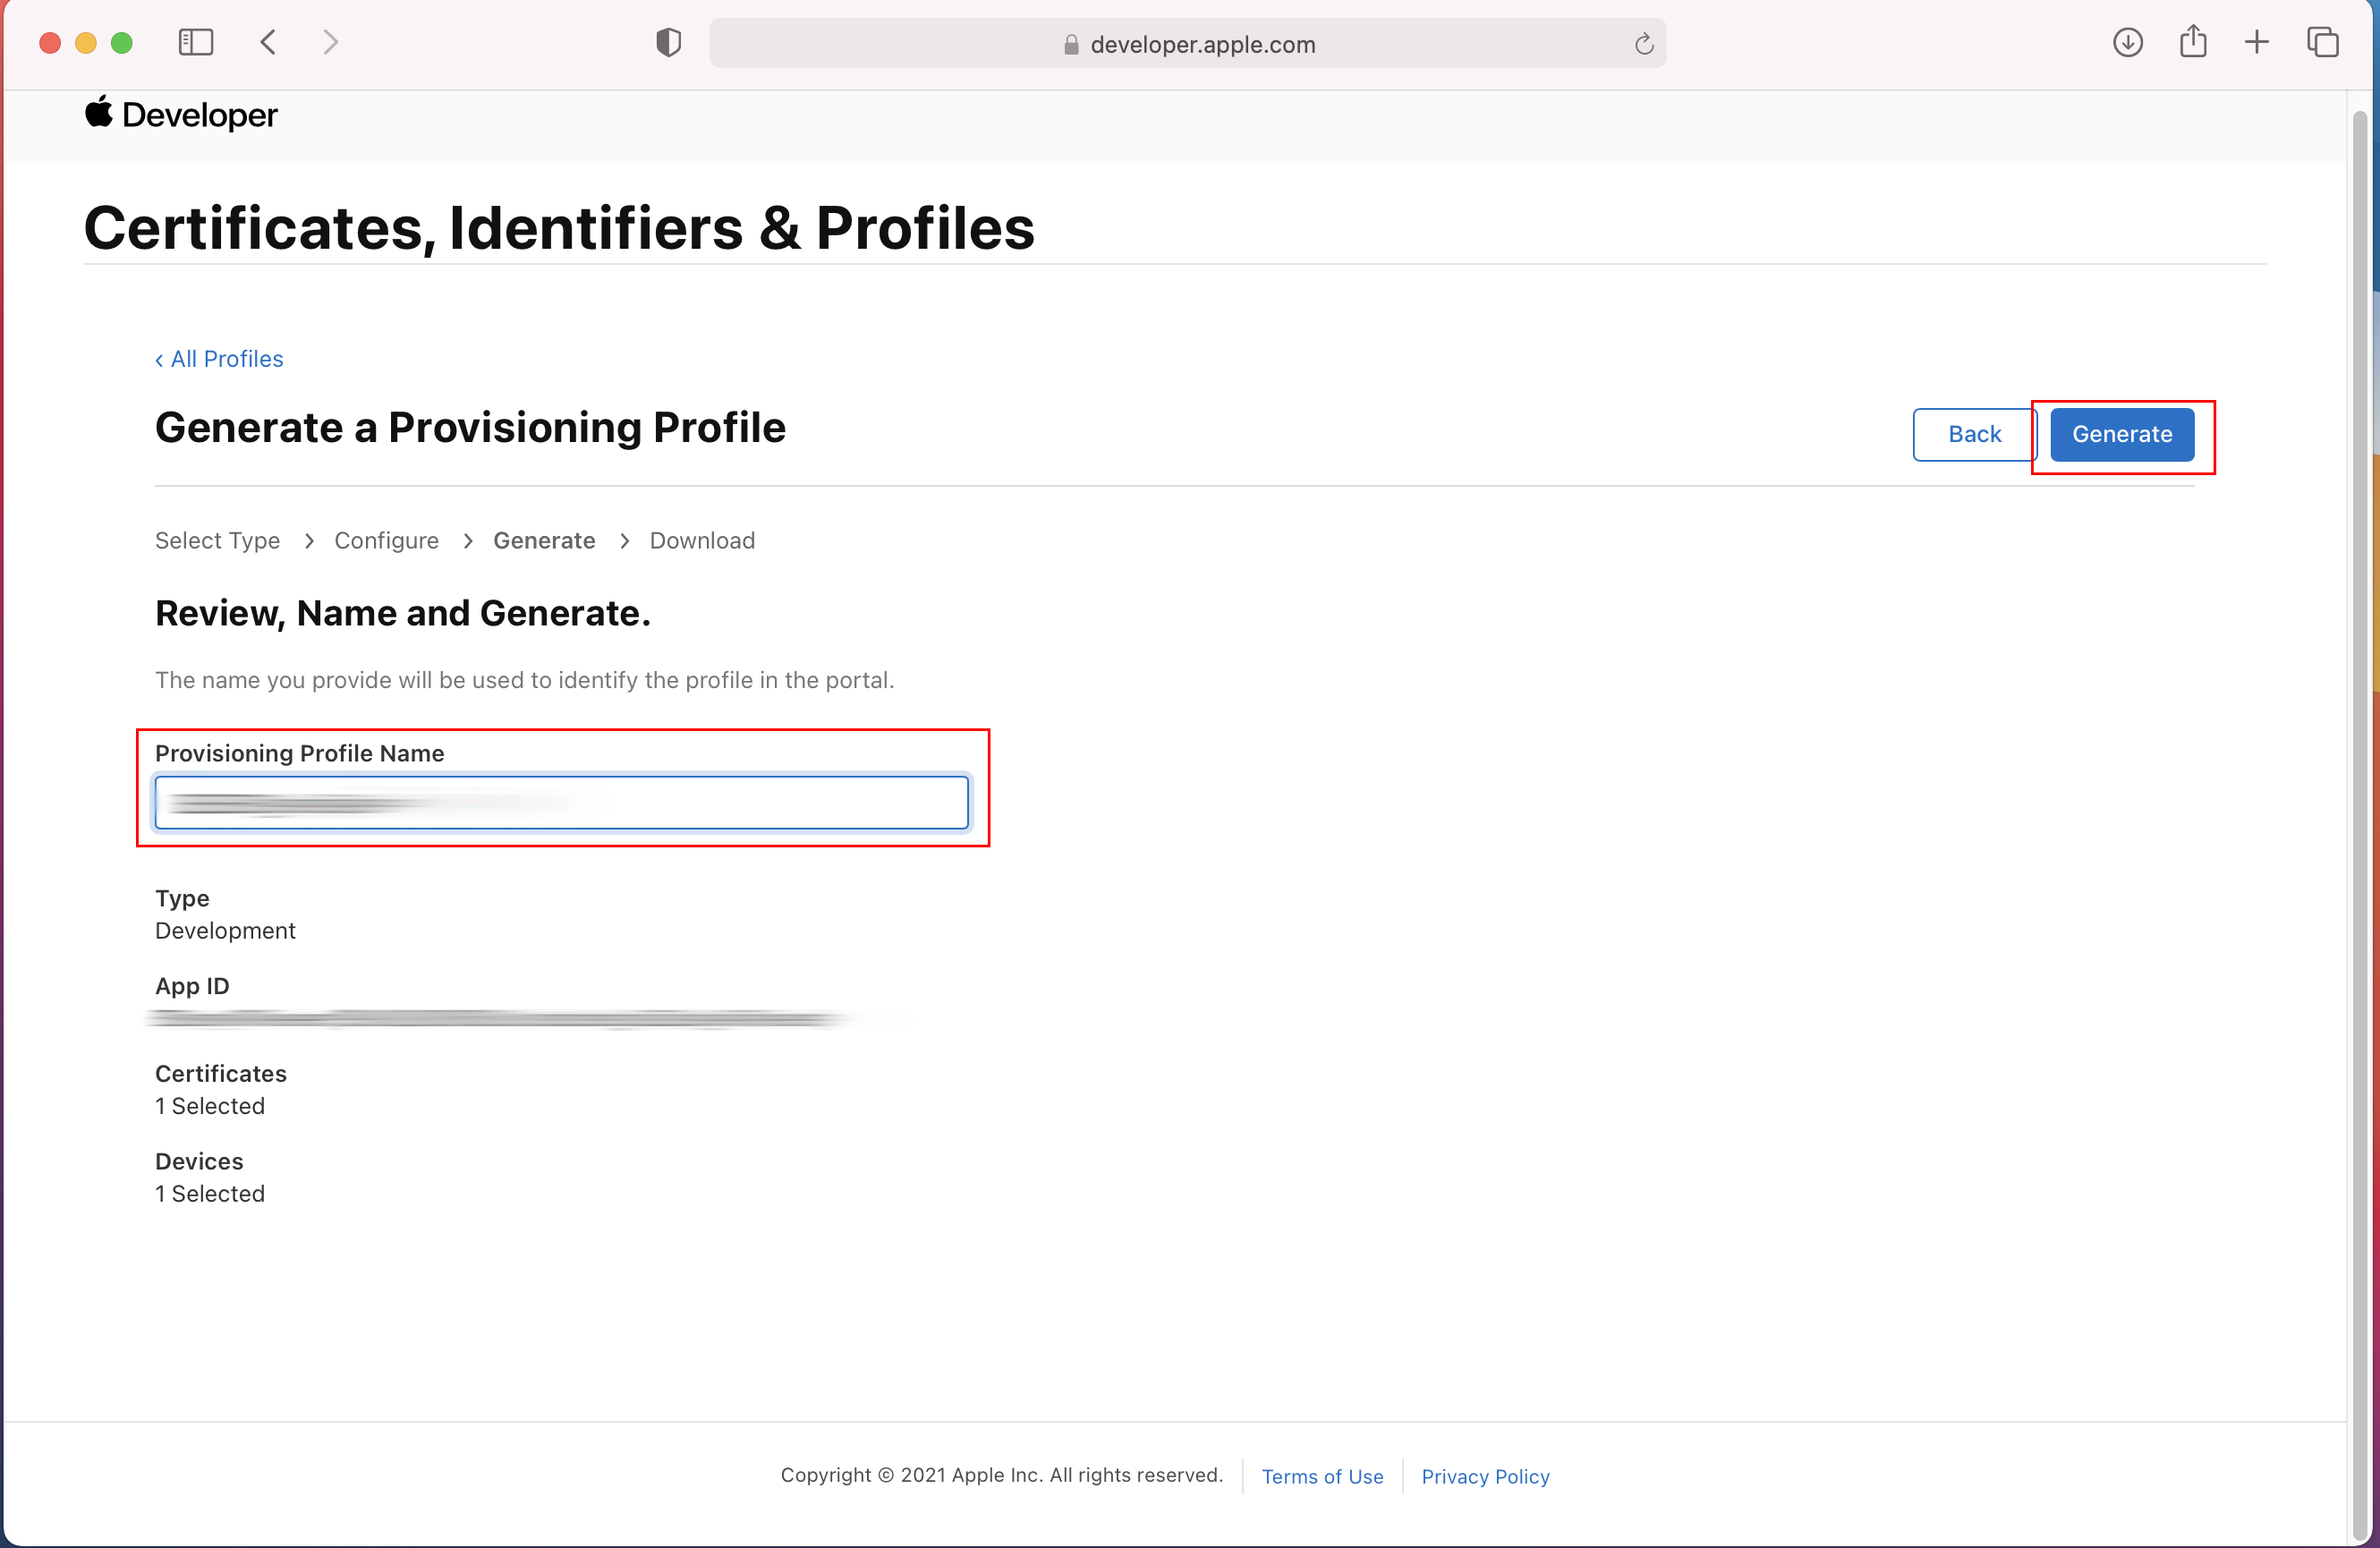The height and width of the screenshot is (1548, 2380).
Task: Open the Privacy Policy link
Action: (x=1485, y=1476)
